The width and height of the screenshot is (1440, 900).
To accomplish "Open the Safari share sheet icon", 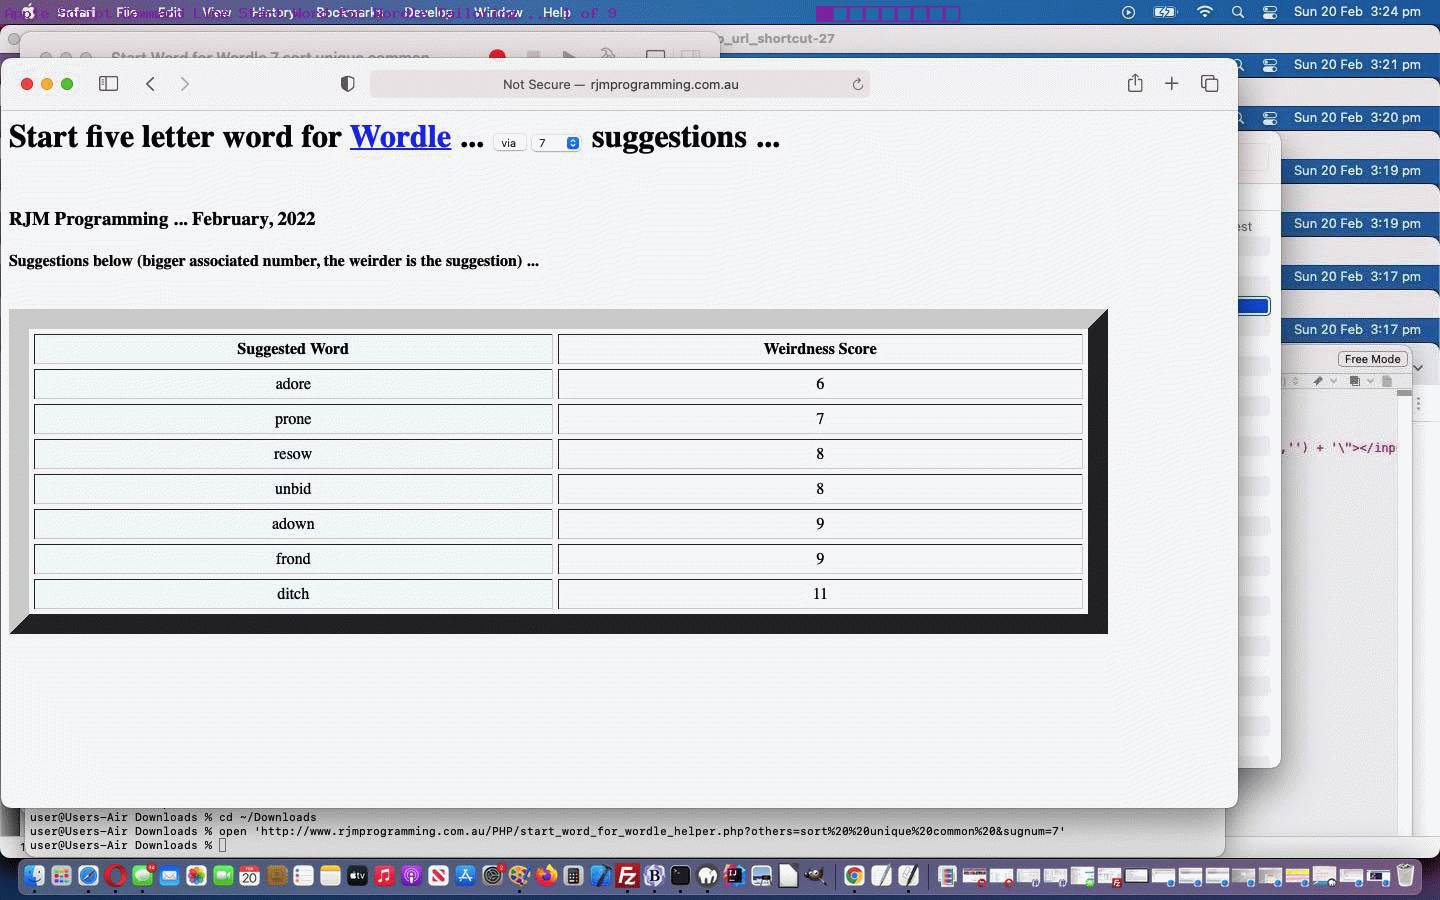I will coord(1135,83).
